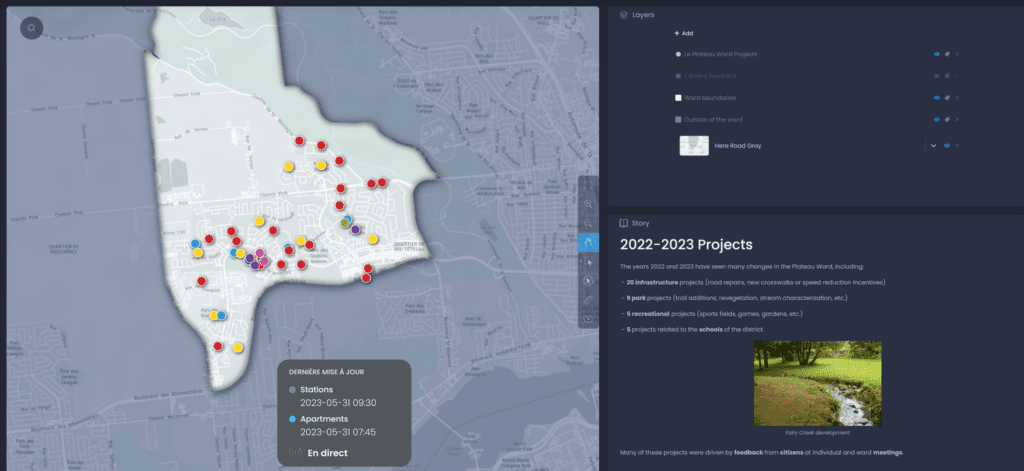The image size is (1024, 471).
Task: Open tag options for Le Plateau Ward Projects
Action: pyautogui.click(x=947, y=54)
